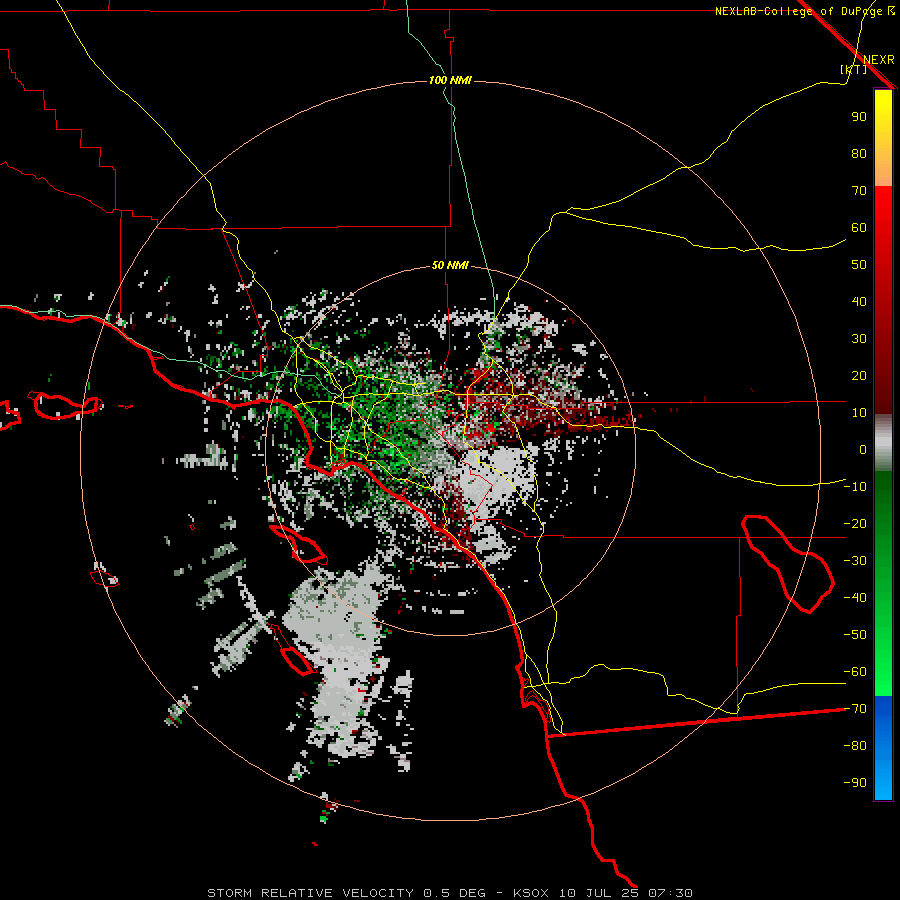This screenshot has height=900, width=900.
Task: Click the 07:30 timestamp
Action: pos(670,893)
